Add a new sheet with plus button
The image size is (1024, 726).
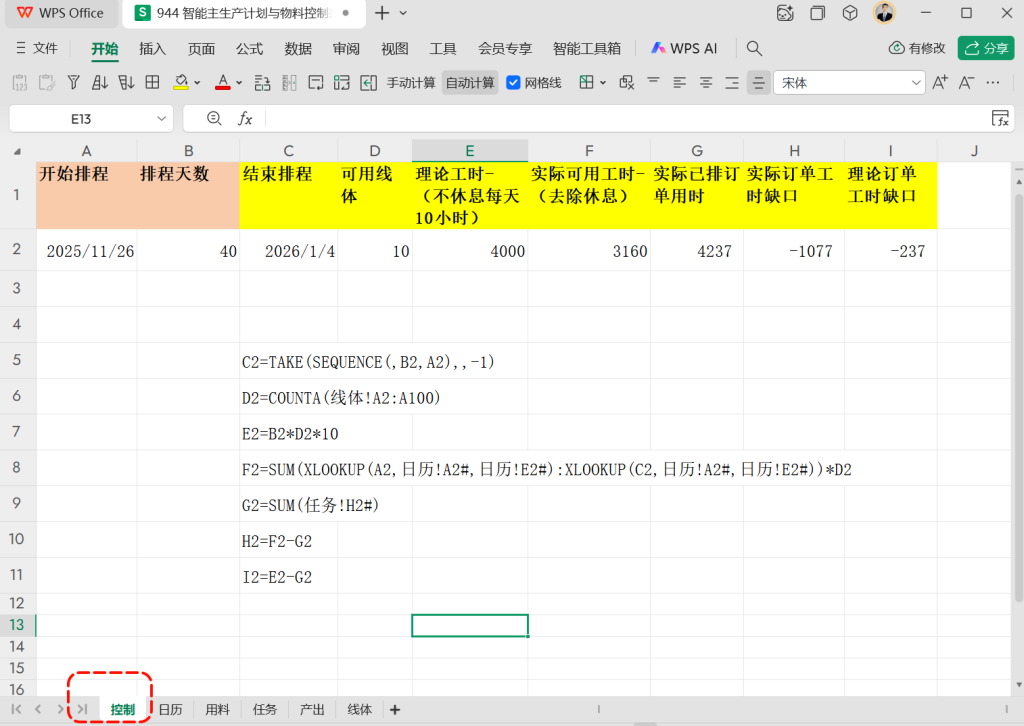pos(395,710)
